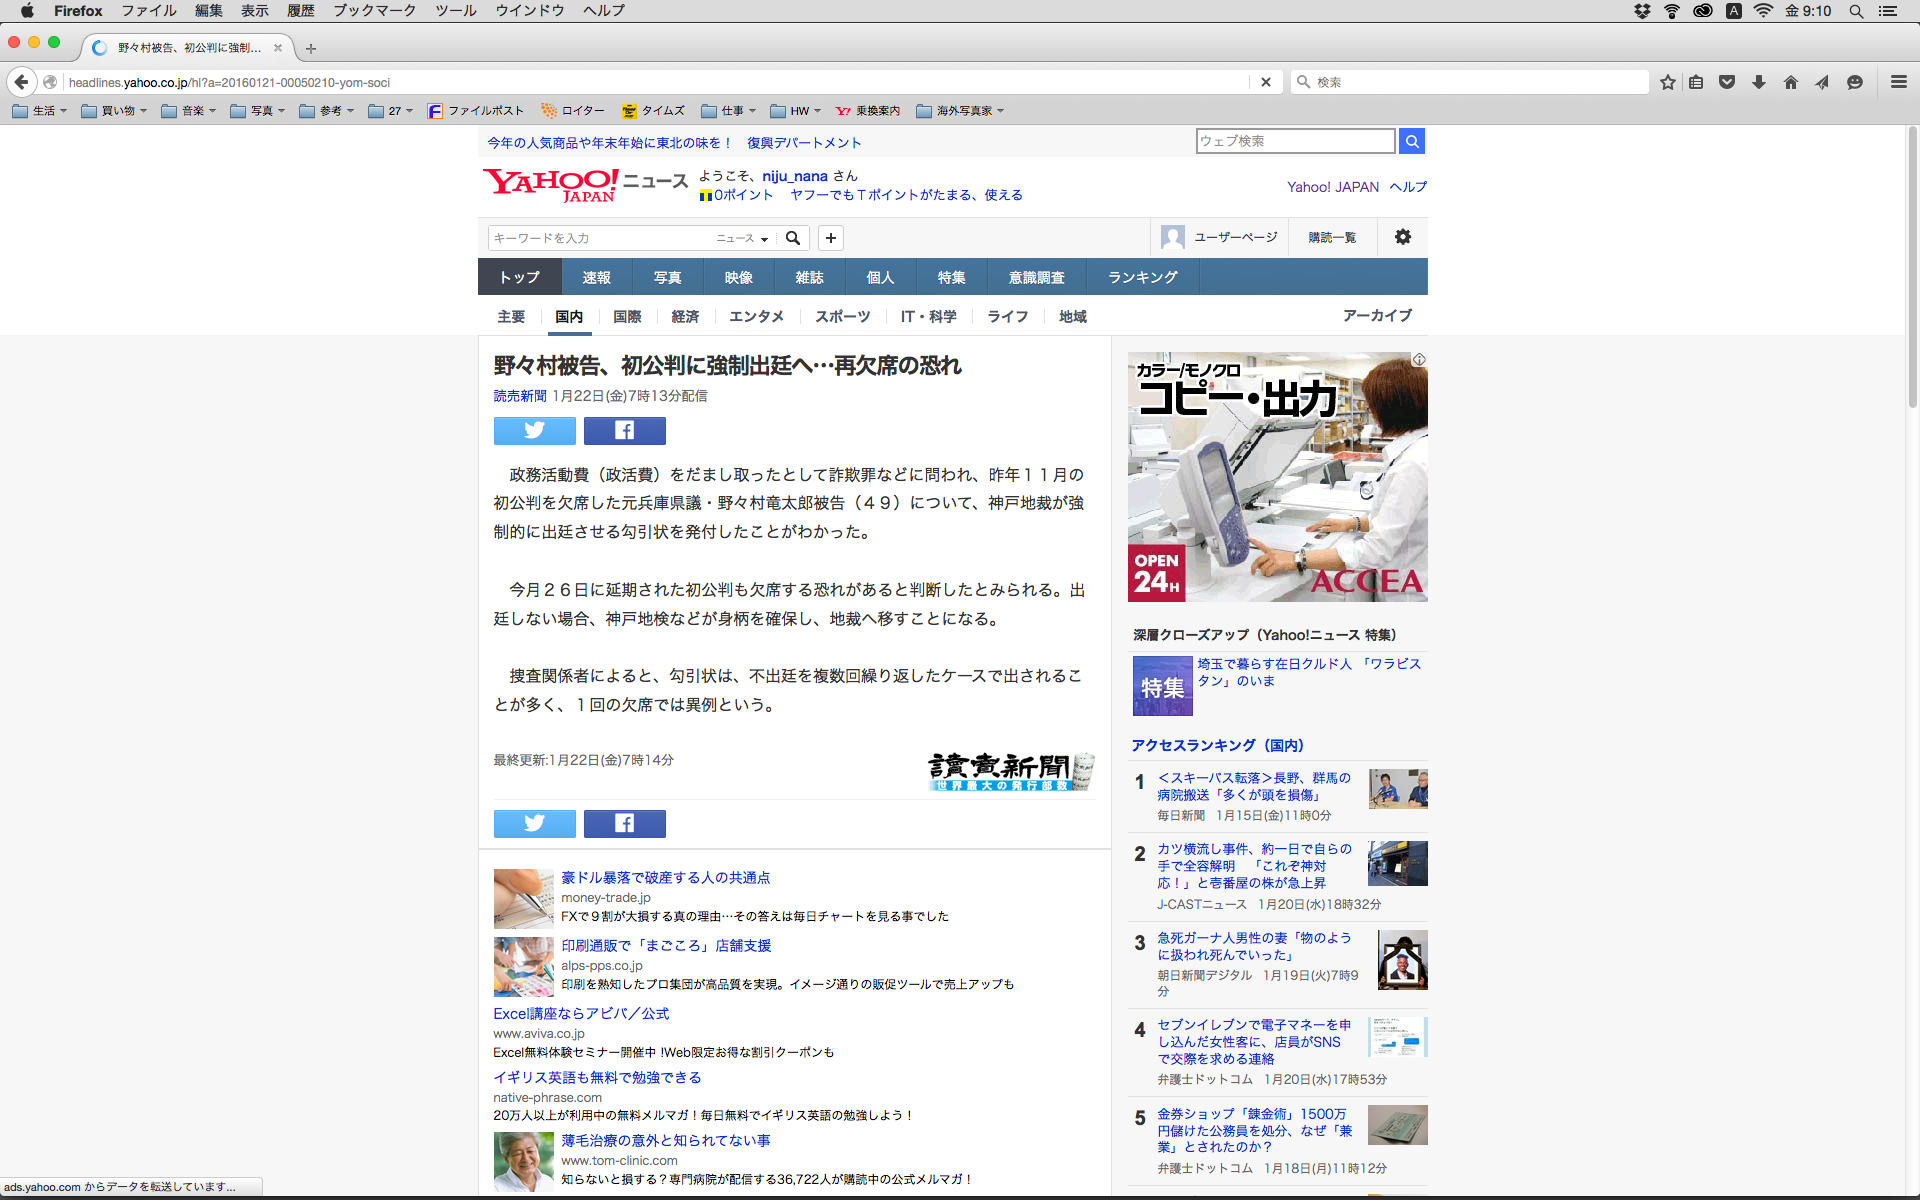Expand the 海外写真家 bookmarks folder
This screenshot has width=1920, height=1200.
point(960,111)
